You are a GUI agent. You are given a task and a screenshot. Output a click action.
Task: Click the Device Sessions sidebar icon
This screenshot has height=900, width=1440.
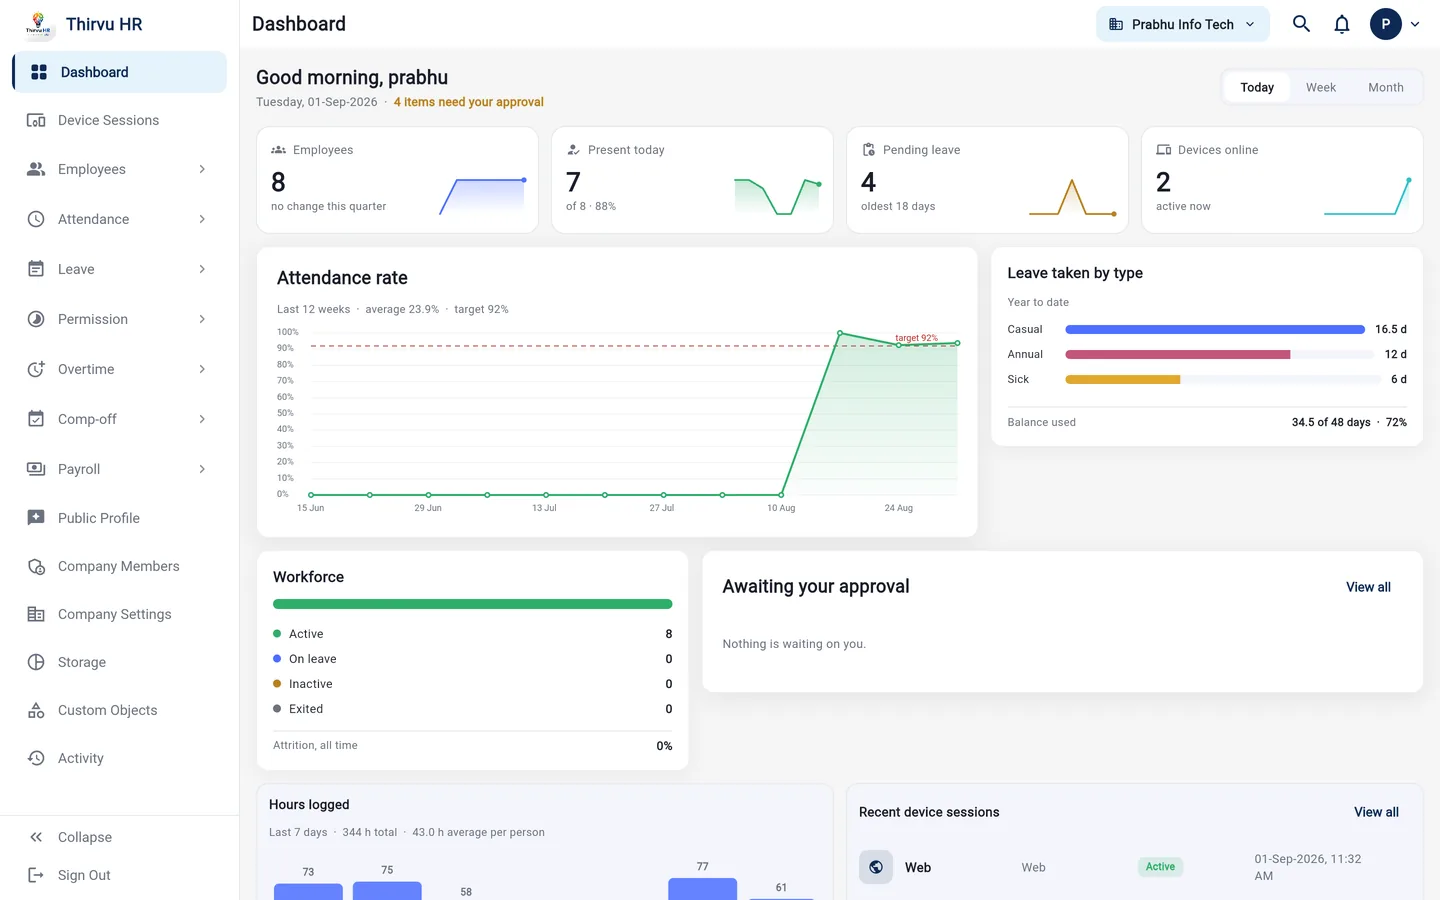[36, 120]
